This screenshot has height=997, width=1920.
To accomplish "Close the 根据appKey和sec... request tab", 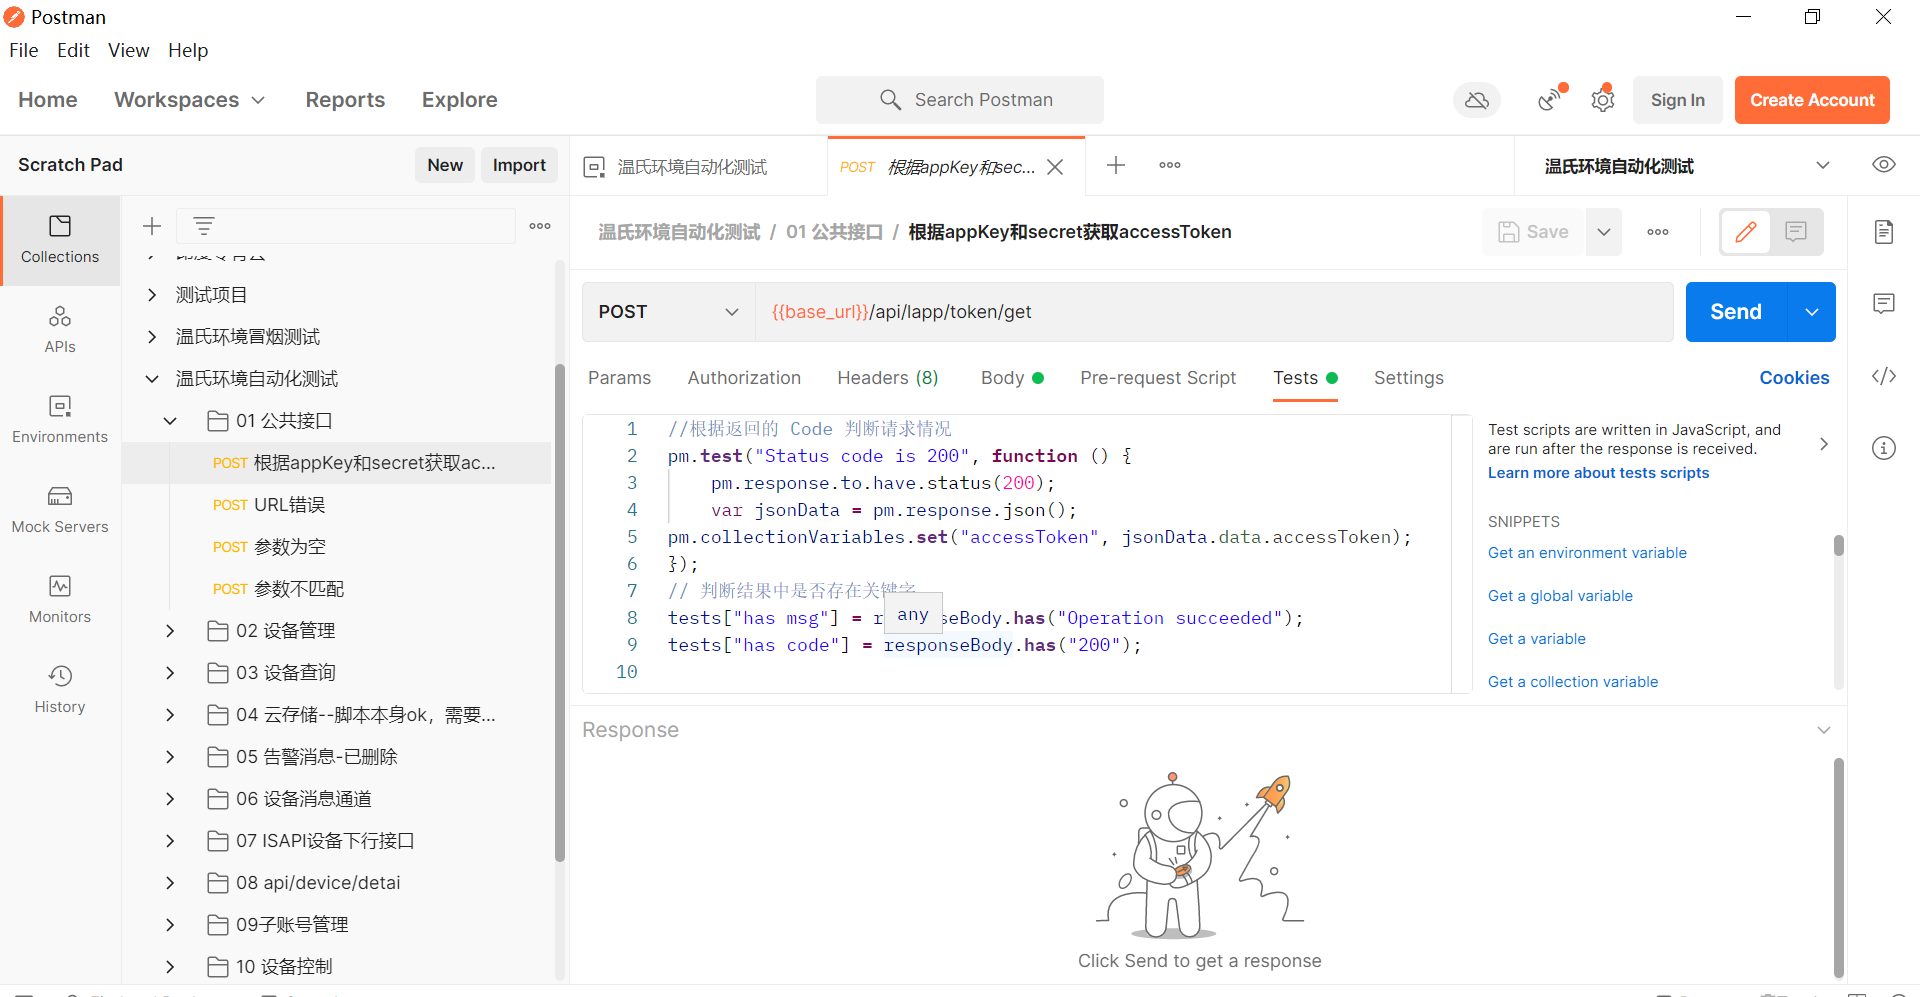I will click(1055, 167).
